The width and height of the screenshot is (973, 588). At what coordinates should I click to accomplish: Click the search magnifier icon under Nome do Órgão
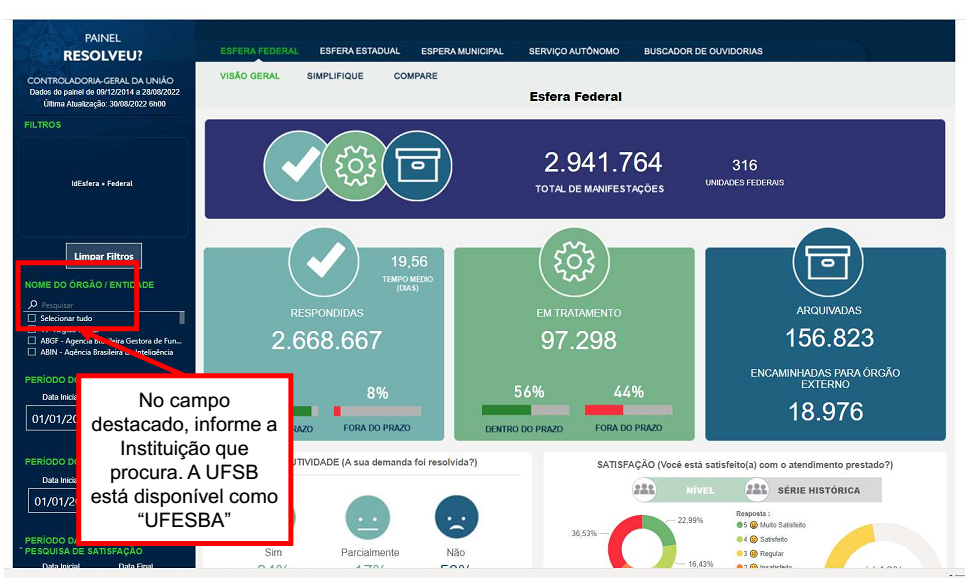(33, 305)
